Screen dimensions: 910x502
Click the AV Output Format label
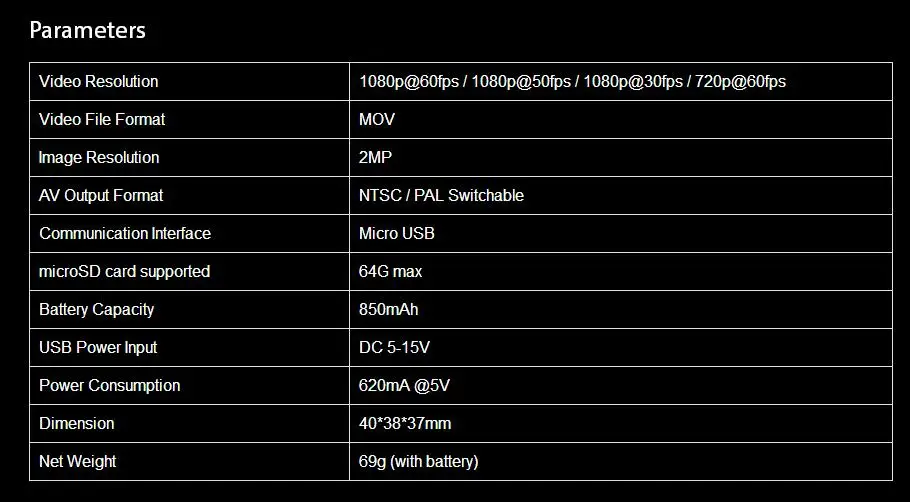tap(101, 195)
